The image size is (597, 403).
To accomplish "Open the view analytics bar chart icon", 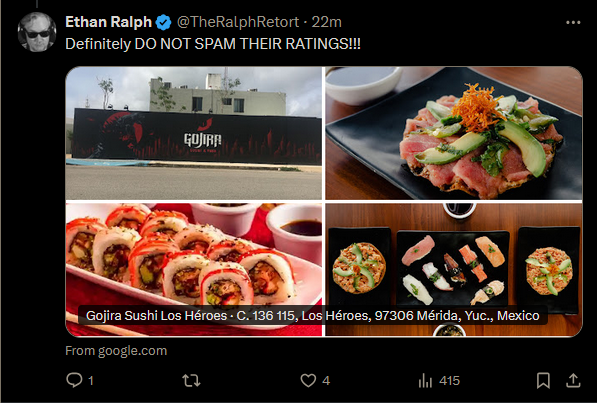I will [425, 380].
